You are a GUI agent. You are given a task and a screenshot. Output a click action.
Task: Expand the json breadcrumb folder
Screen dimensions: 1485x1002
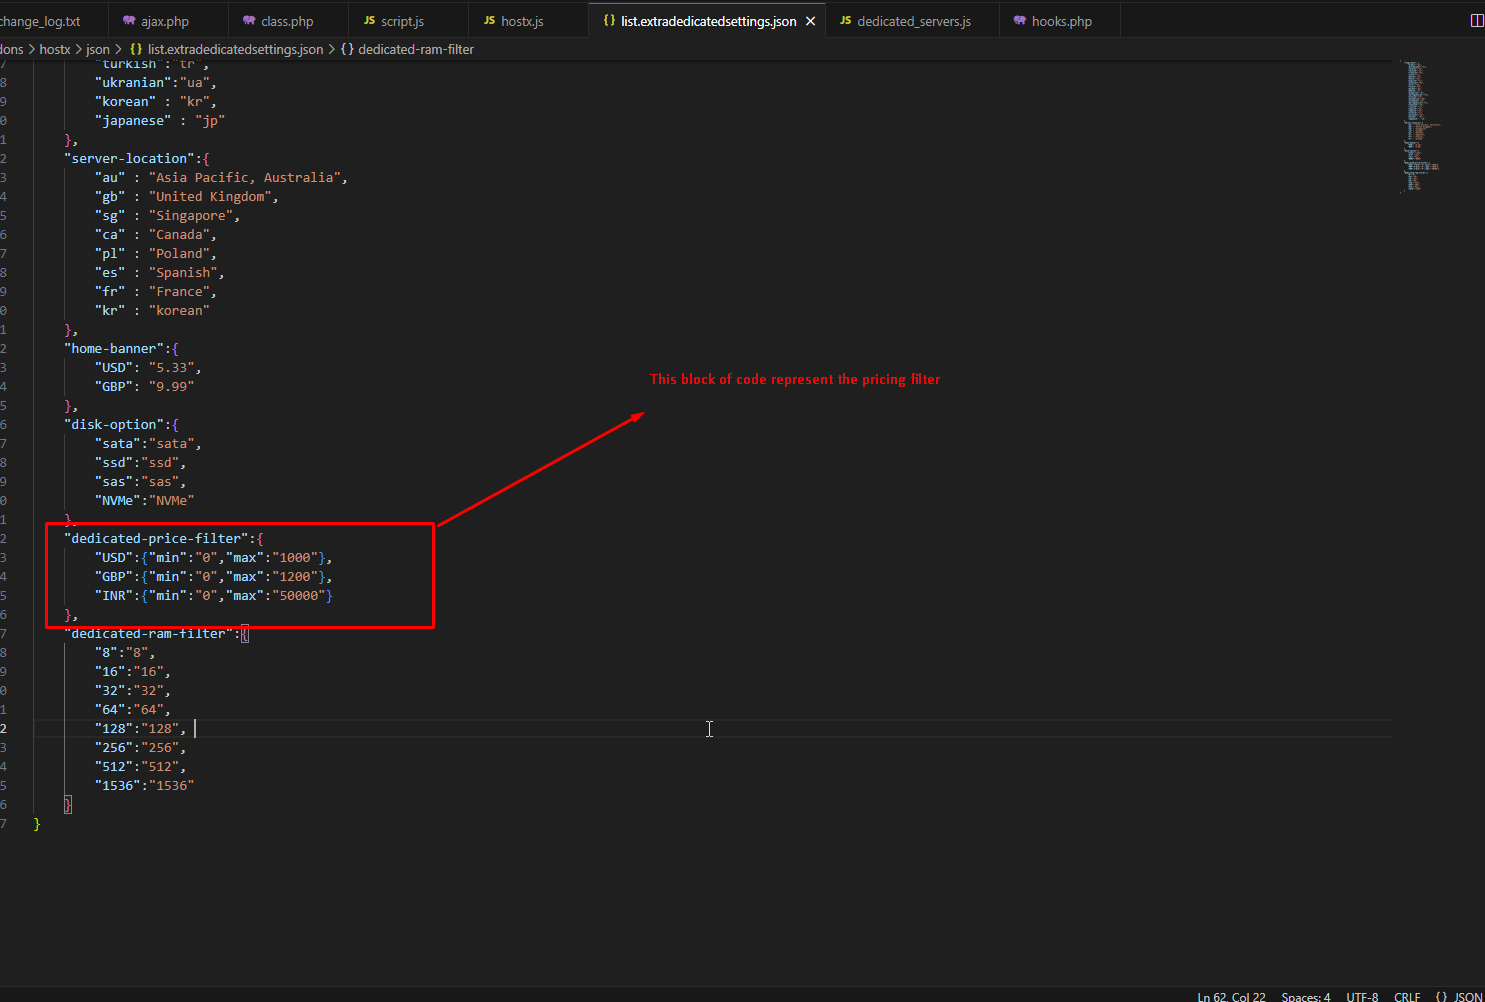[98, 49]
